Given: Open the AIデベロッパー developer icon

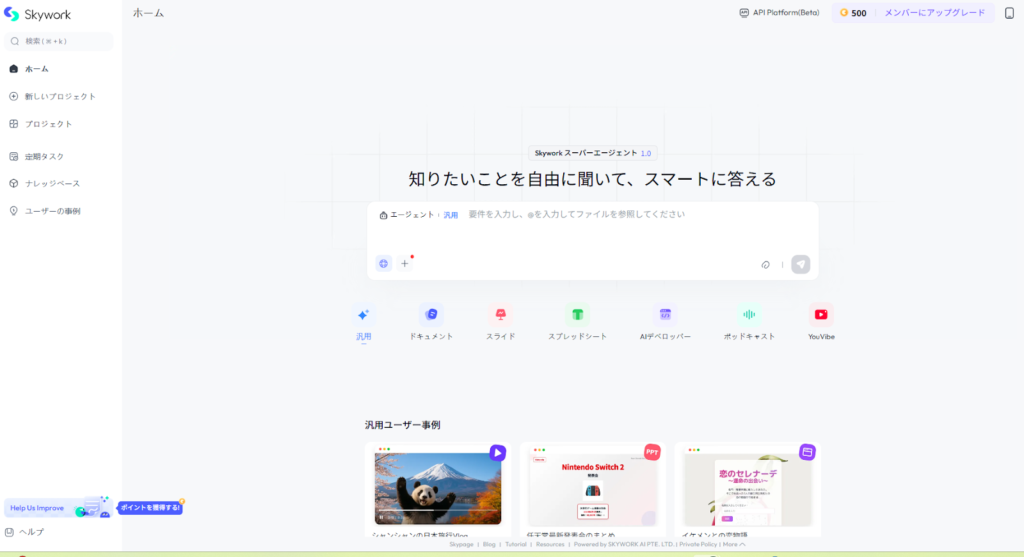Looking at the screenshot, I should 665,315.
